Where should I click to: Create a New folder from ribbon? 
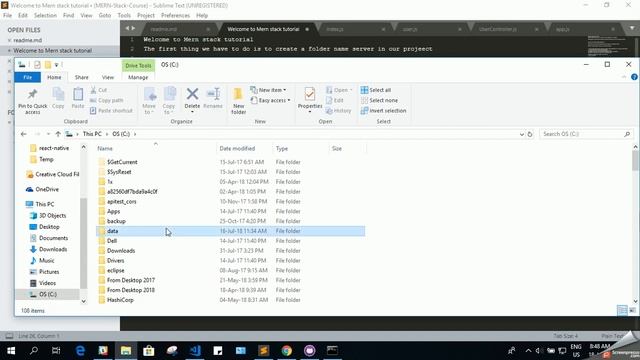(238, 100)
